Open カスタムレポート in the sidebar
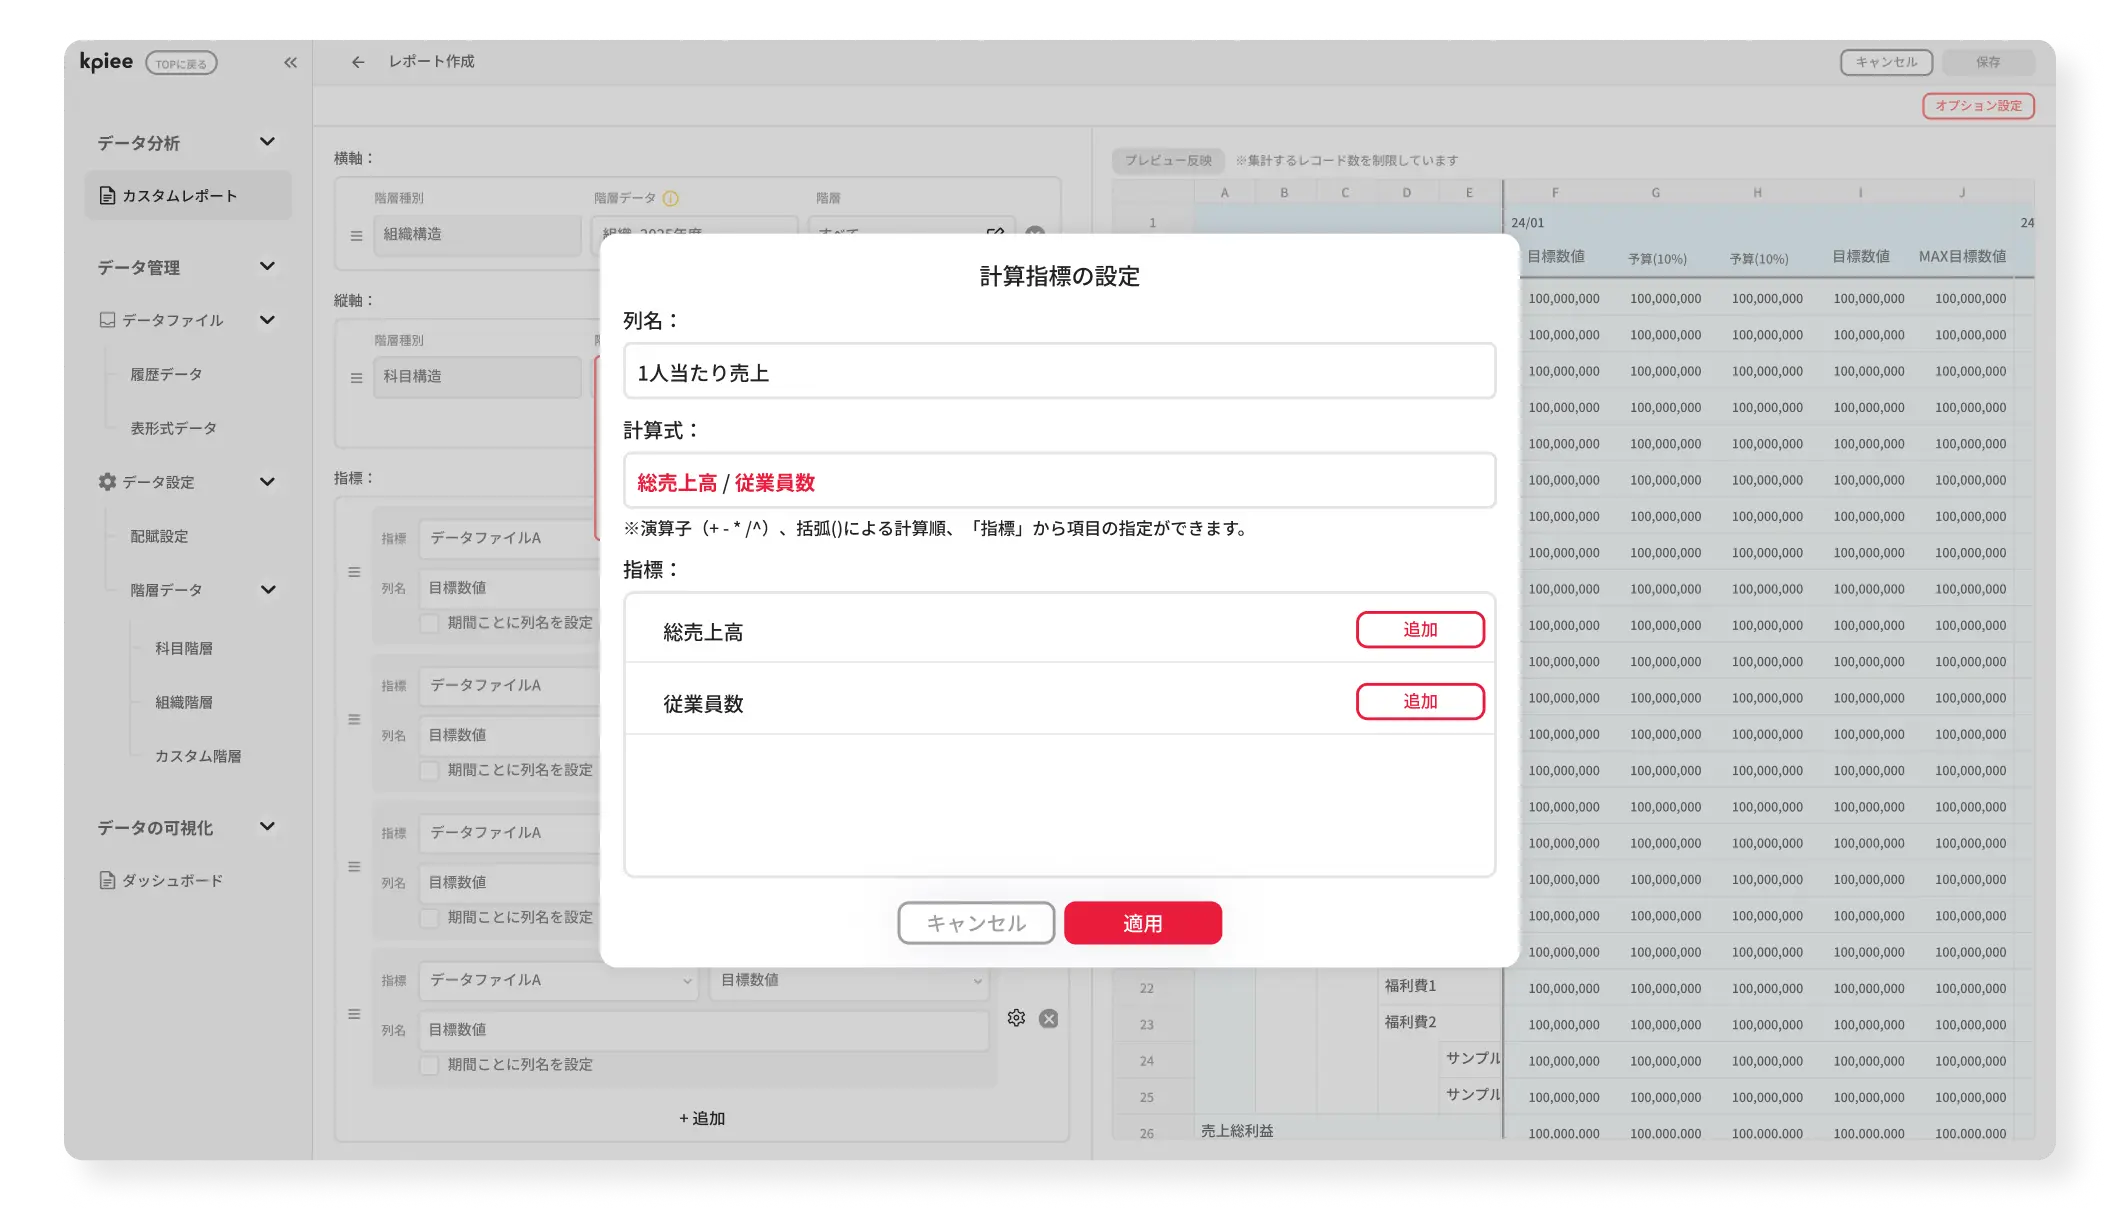Image resolution: width=2120 pixels, height=1209 pixels. (180, 196)
